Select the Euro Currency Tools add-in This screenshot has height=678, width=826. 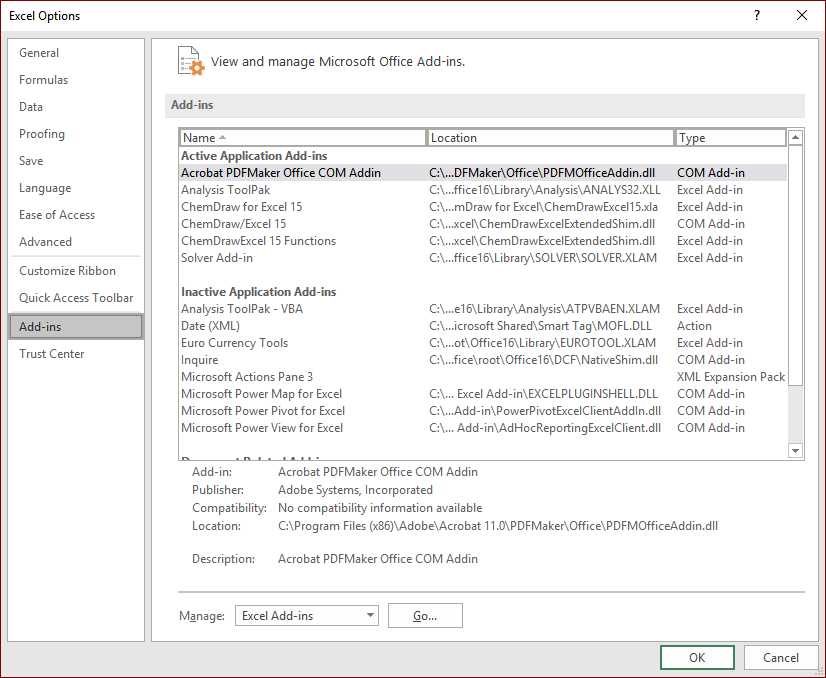tap(483, 343)
